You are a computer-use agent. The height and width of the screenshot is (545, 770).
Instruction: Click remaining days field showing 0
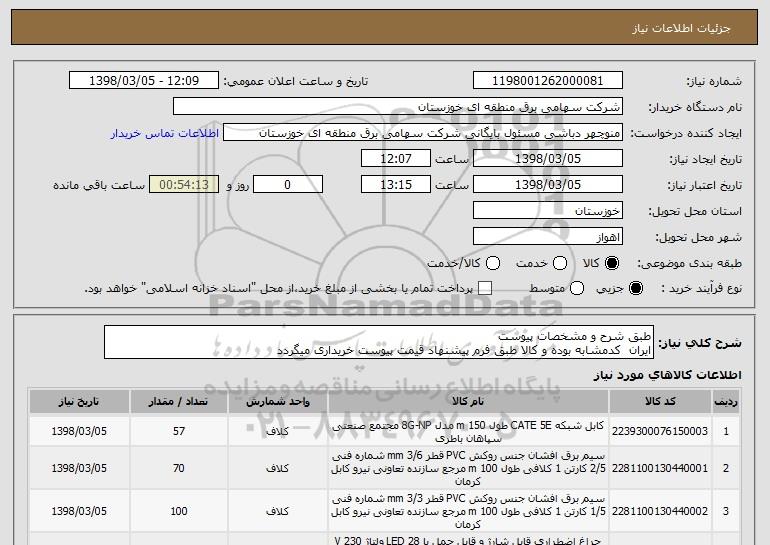pyautogui.click(x=288, y=185)
